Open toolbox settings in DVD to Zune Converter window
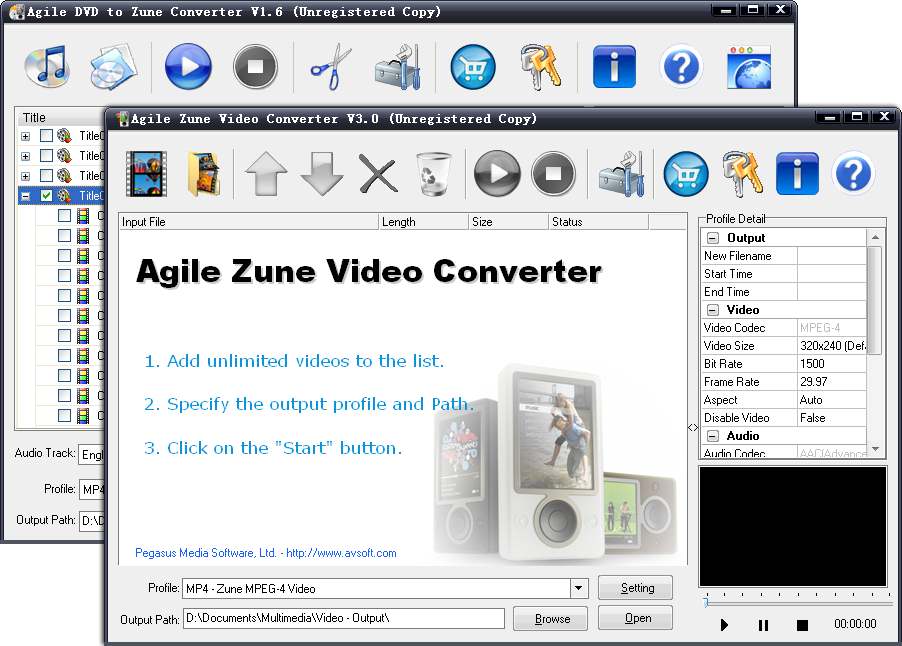The width and height of the screenshot is (902, 646). tap(398, 67)
